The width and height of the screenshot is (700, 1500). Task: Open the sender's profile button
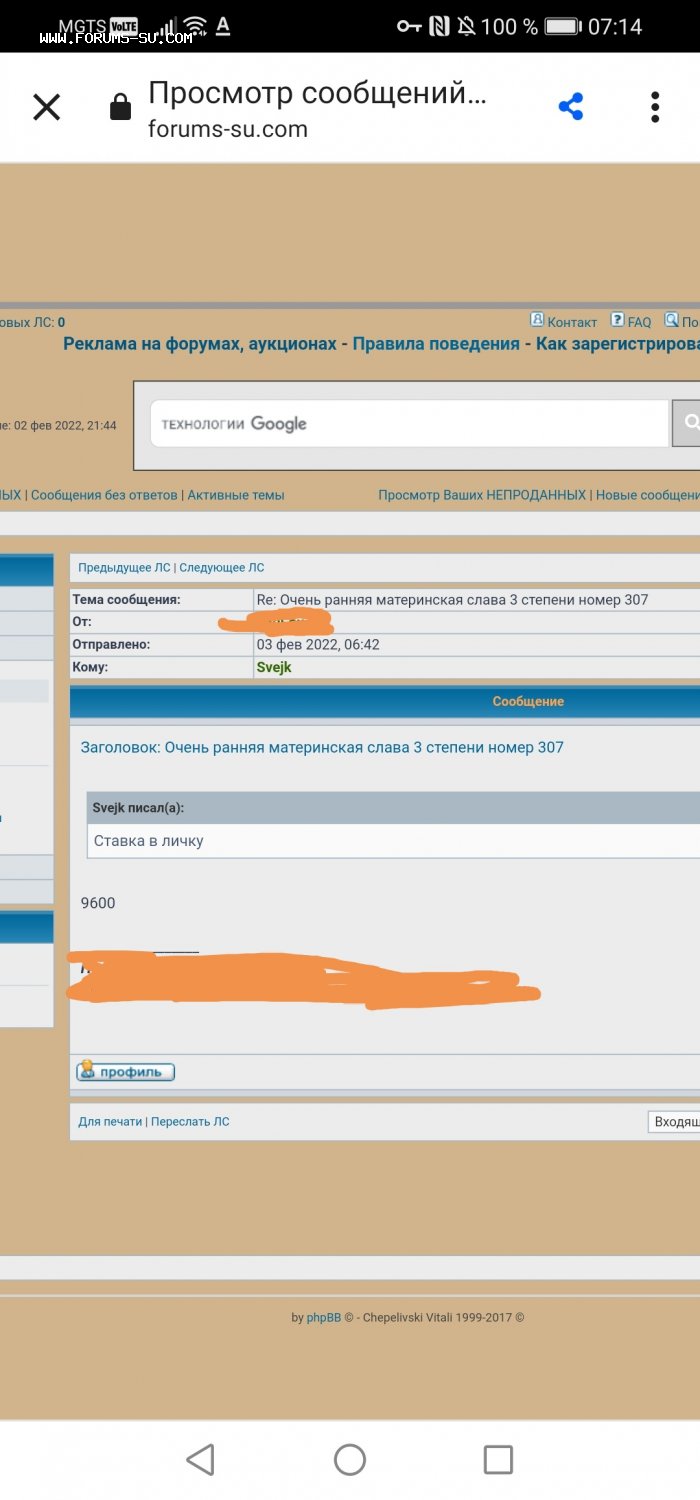(126, 1071)
